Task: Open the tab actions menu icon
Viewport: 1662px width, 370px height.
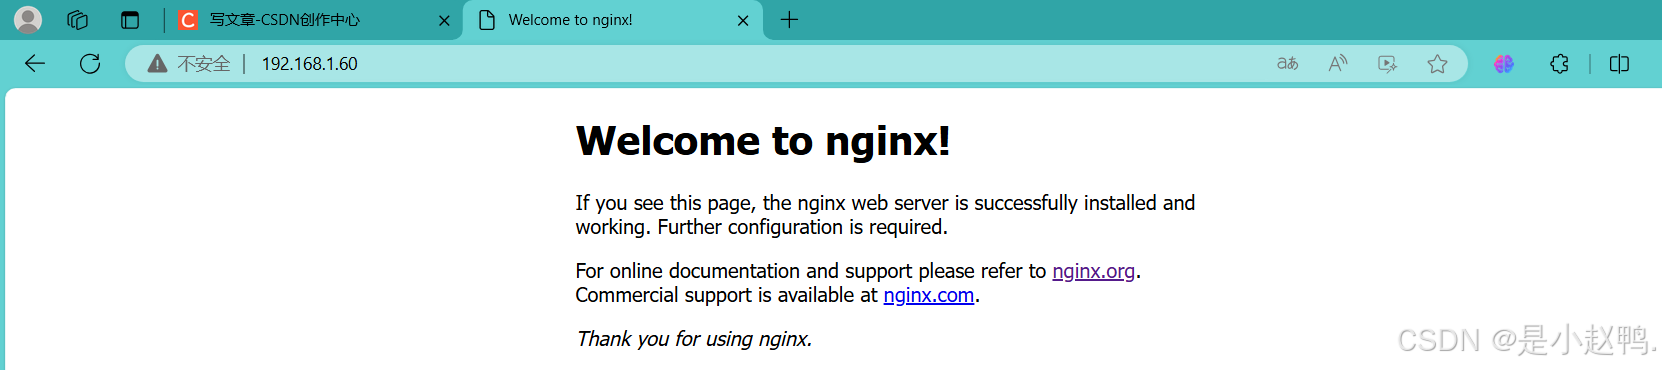Action: (130, 20)
